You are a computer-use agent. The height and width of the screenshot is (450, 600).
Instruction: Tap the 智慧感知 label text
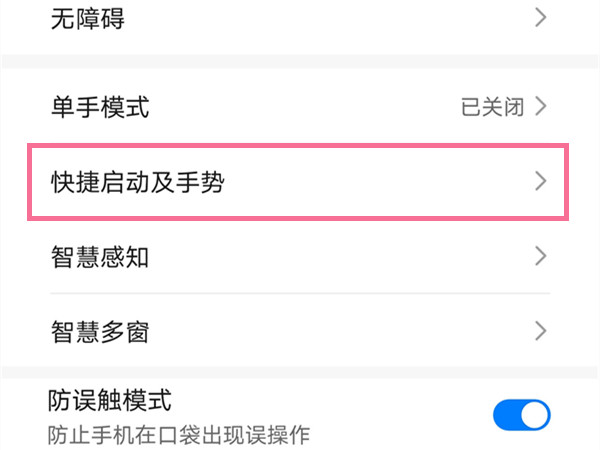[x=100, y=256]
